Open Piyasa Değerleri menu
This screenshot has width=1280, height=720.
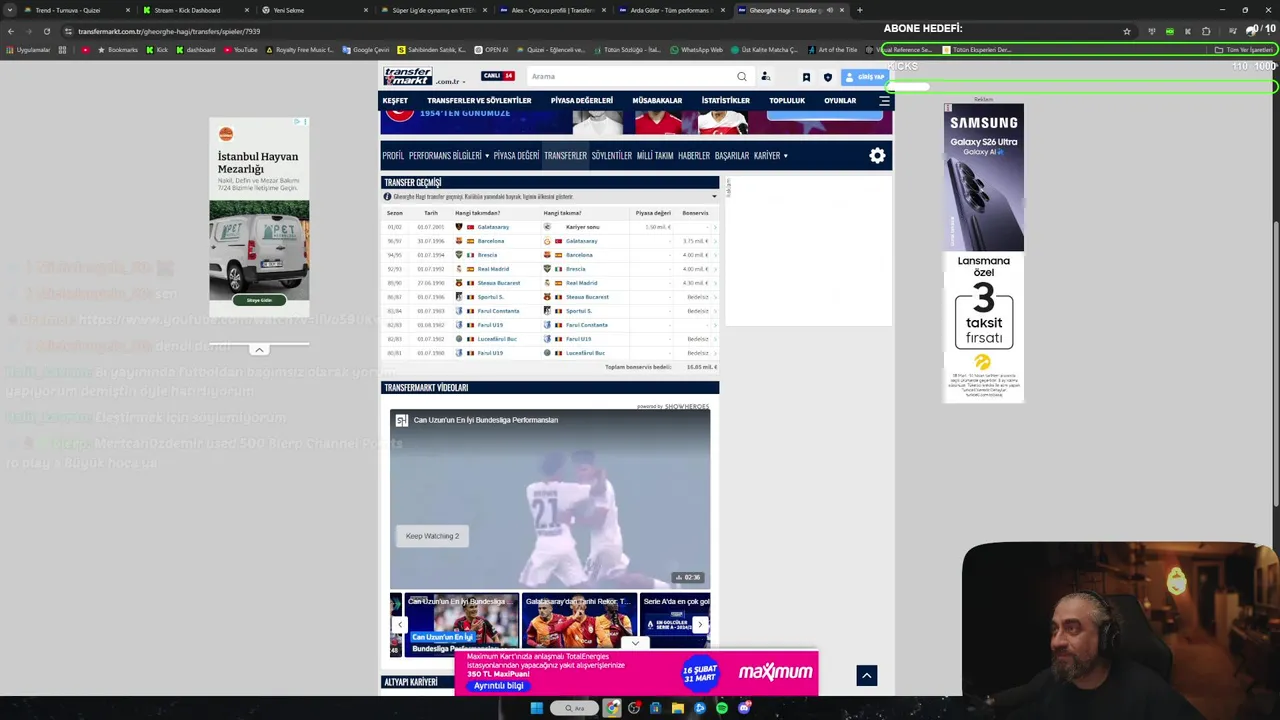(x=581, y=101)
